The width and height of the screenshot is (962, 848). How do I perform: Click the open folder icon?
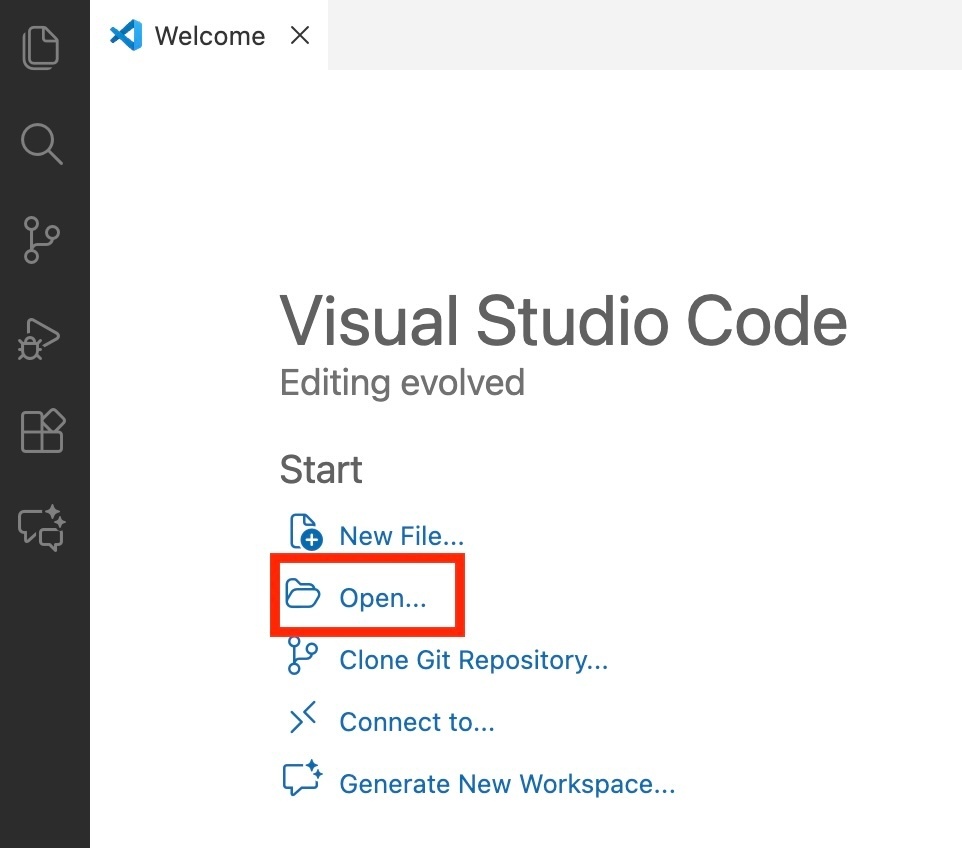(302, 596)
